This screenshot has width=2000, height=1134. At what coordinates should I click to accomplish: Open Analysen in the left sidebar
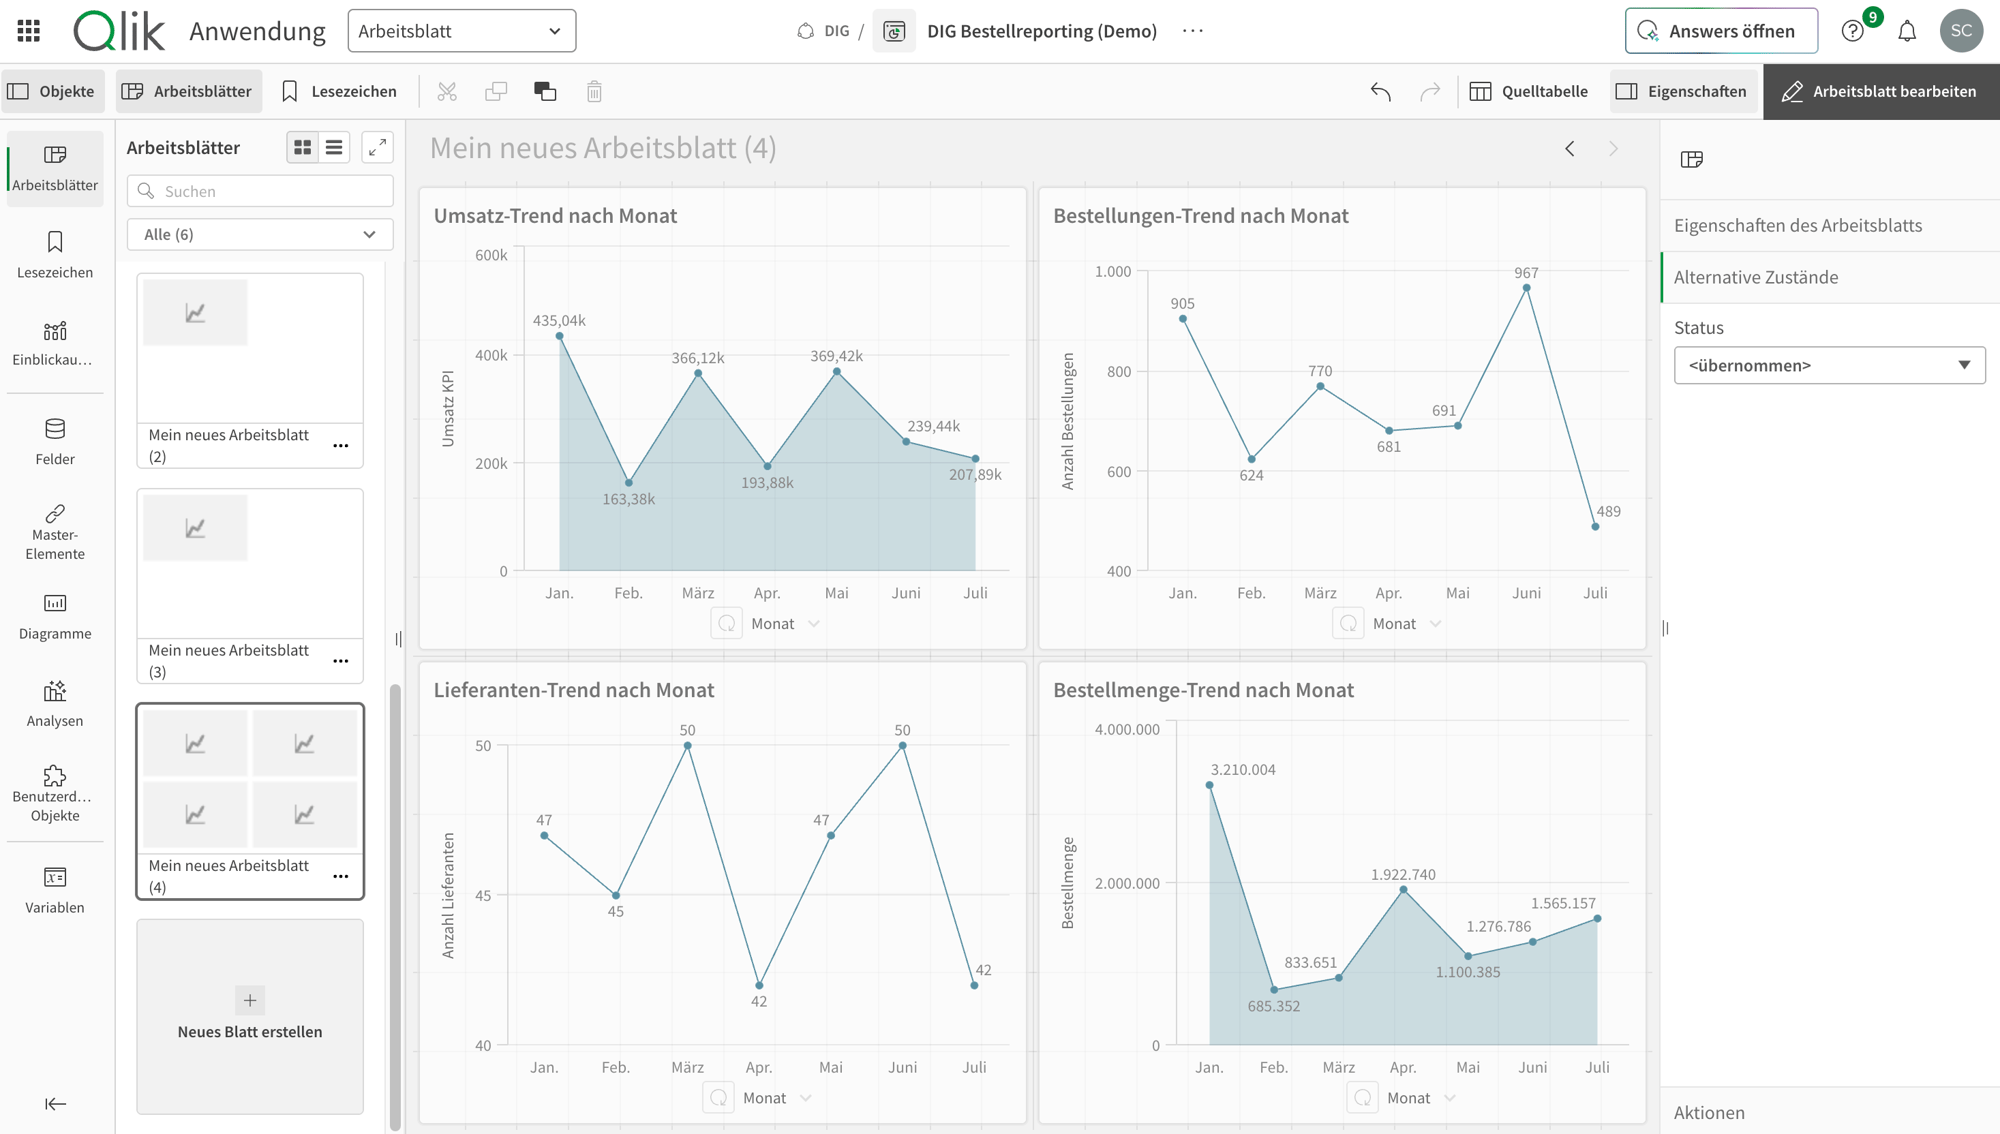pos(55,703)
